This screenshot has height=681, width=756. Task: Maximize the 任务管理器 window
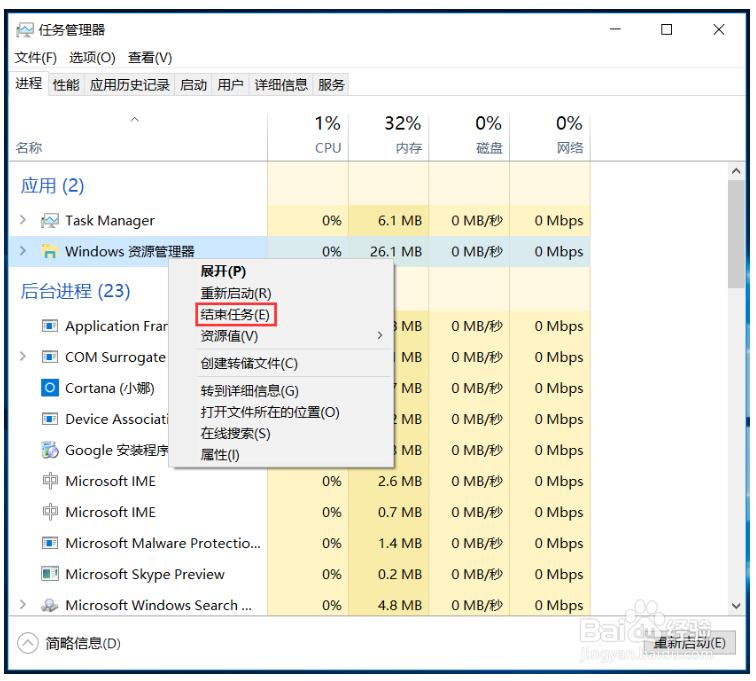pyautogui.click(x=666, y=29)
